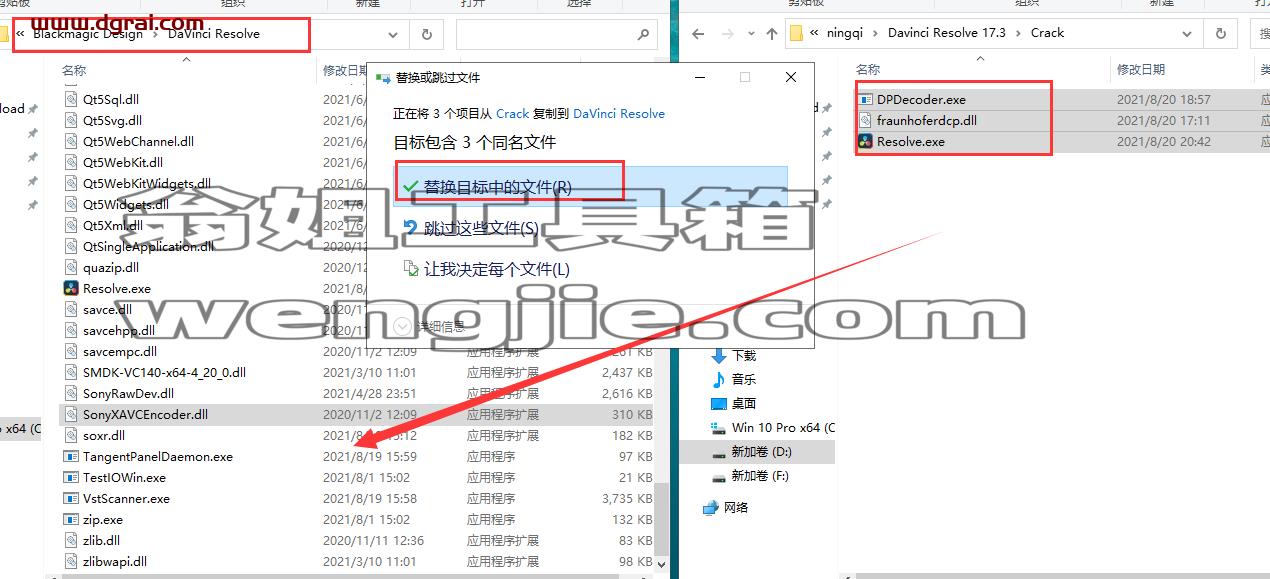Expand hidden path chevron before Blackmagic Design
The image size is (1270, 579).
21,34
